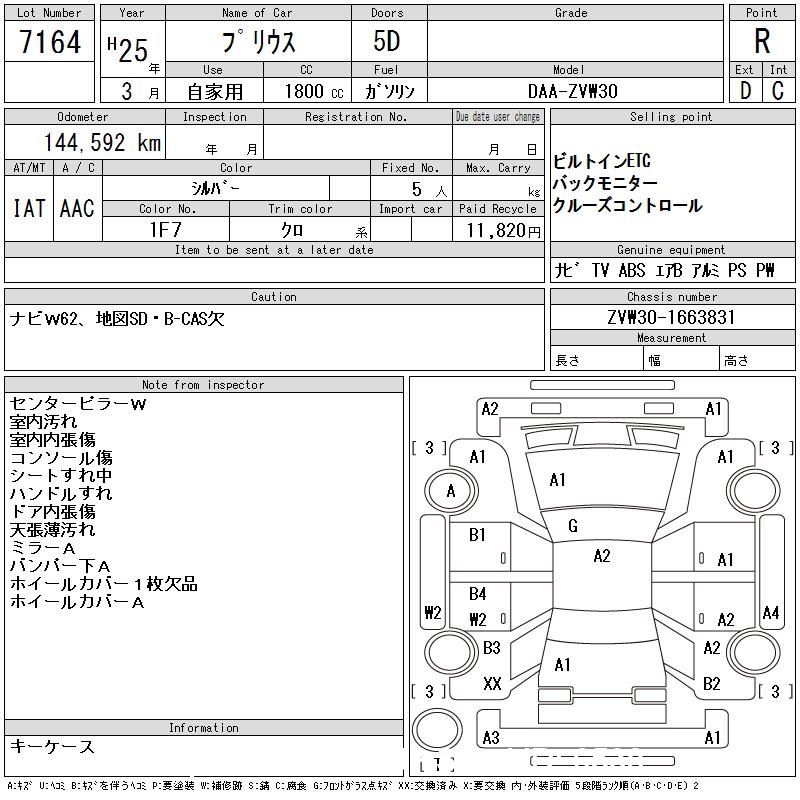Click inspector note 室内汚れ
The image size is (800, 800).
43,422
